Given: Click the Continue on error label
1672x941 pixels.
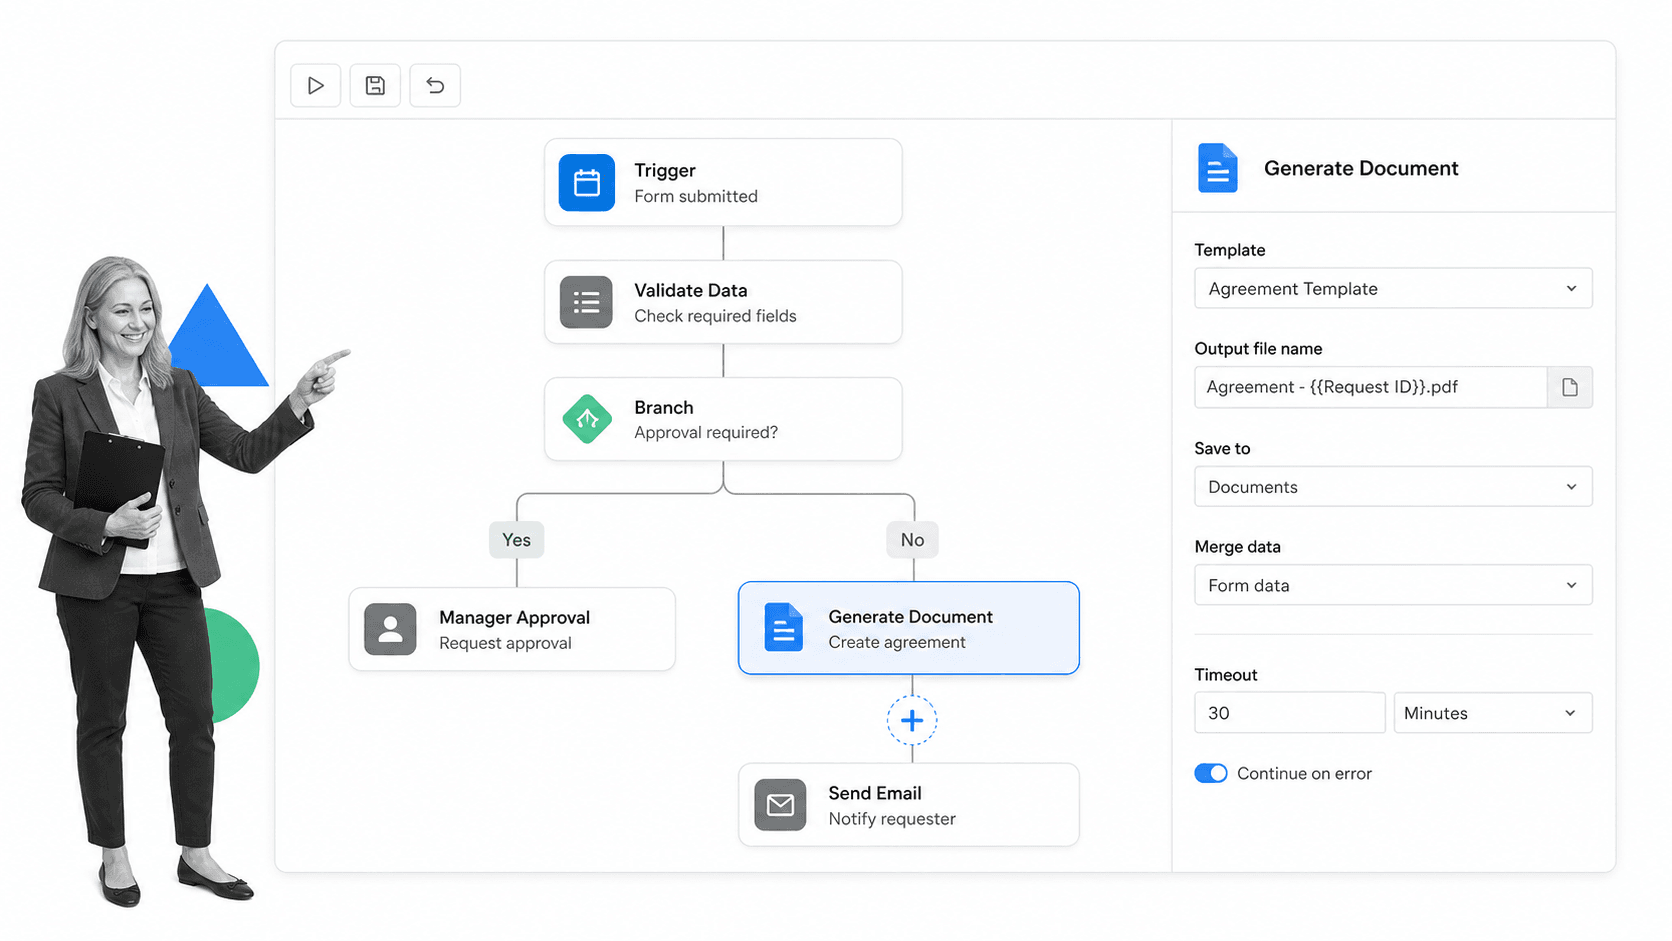Looking at the screenshot, I should (x=1304, y=773).
